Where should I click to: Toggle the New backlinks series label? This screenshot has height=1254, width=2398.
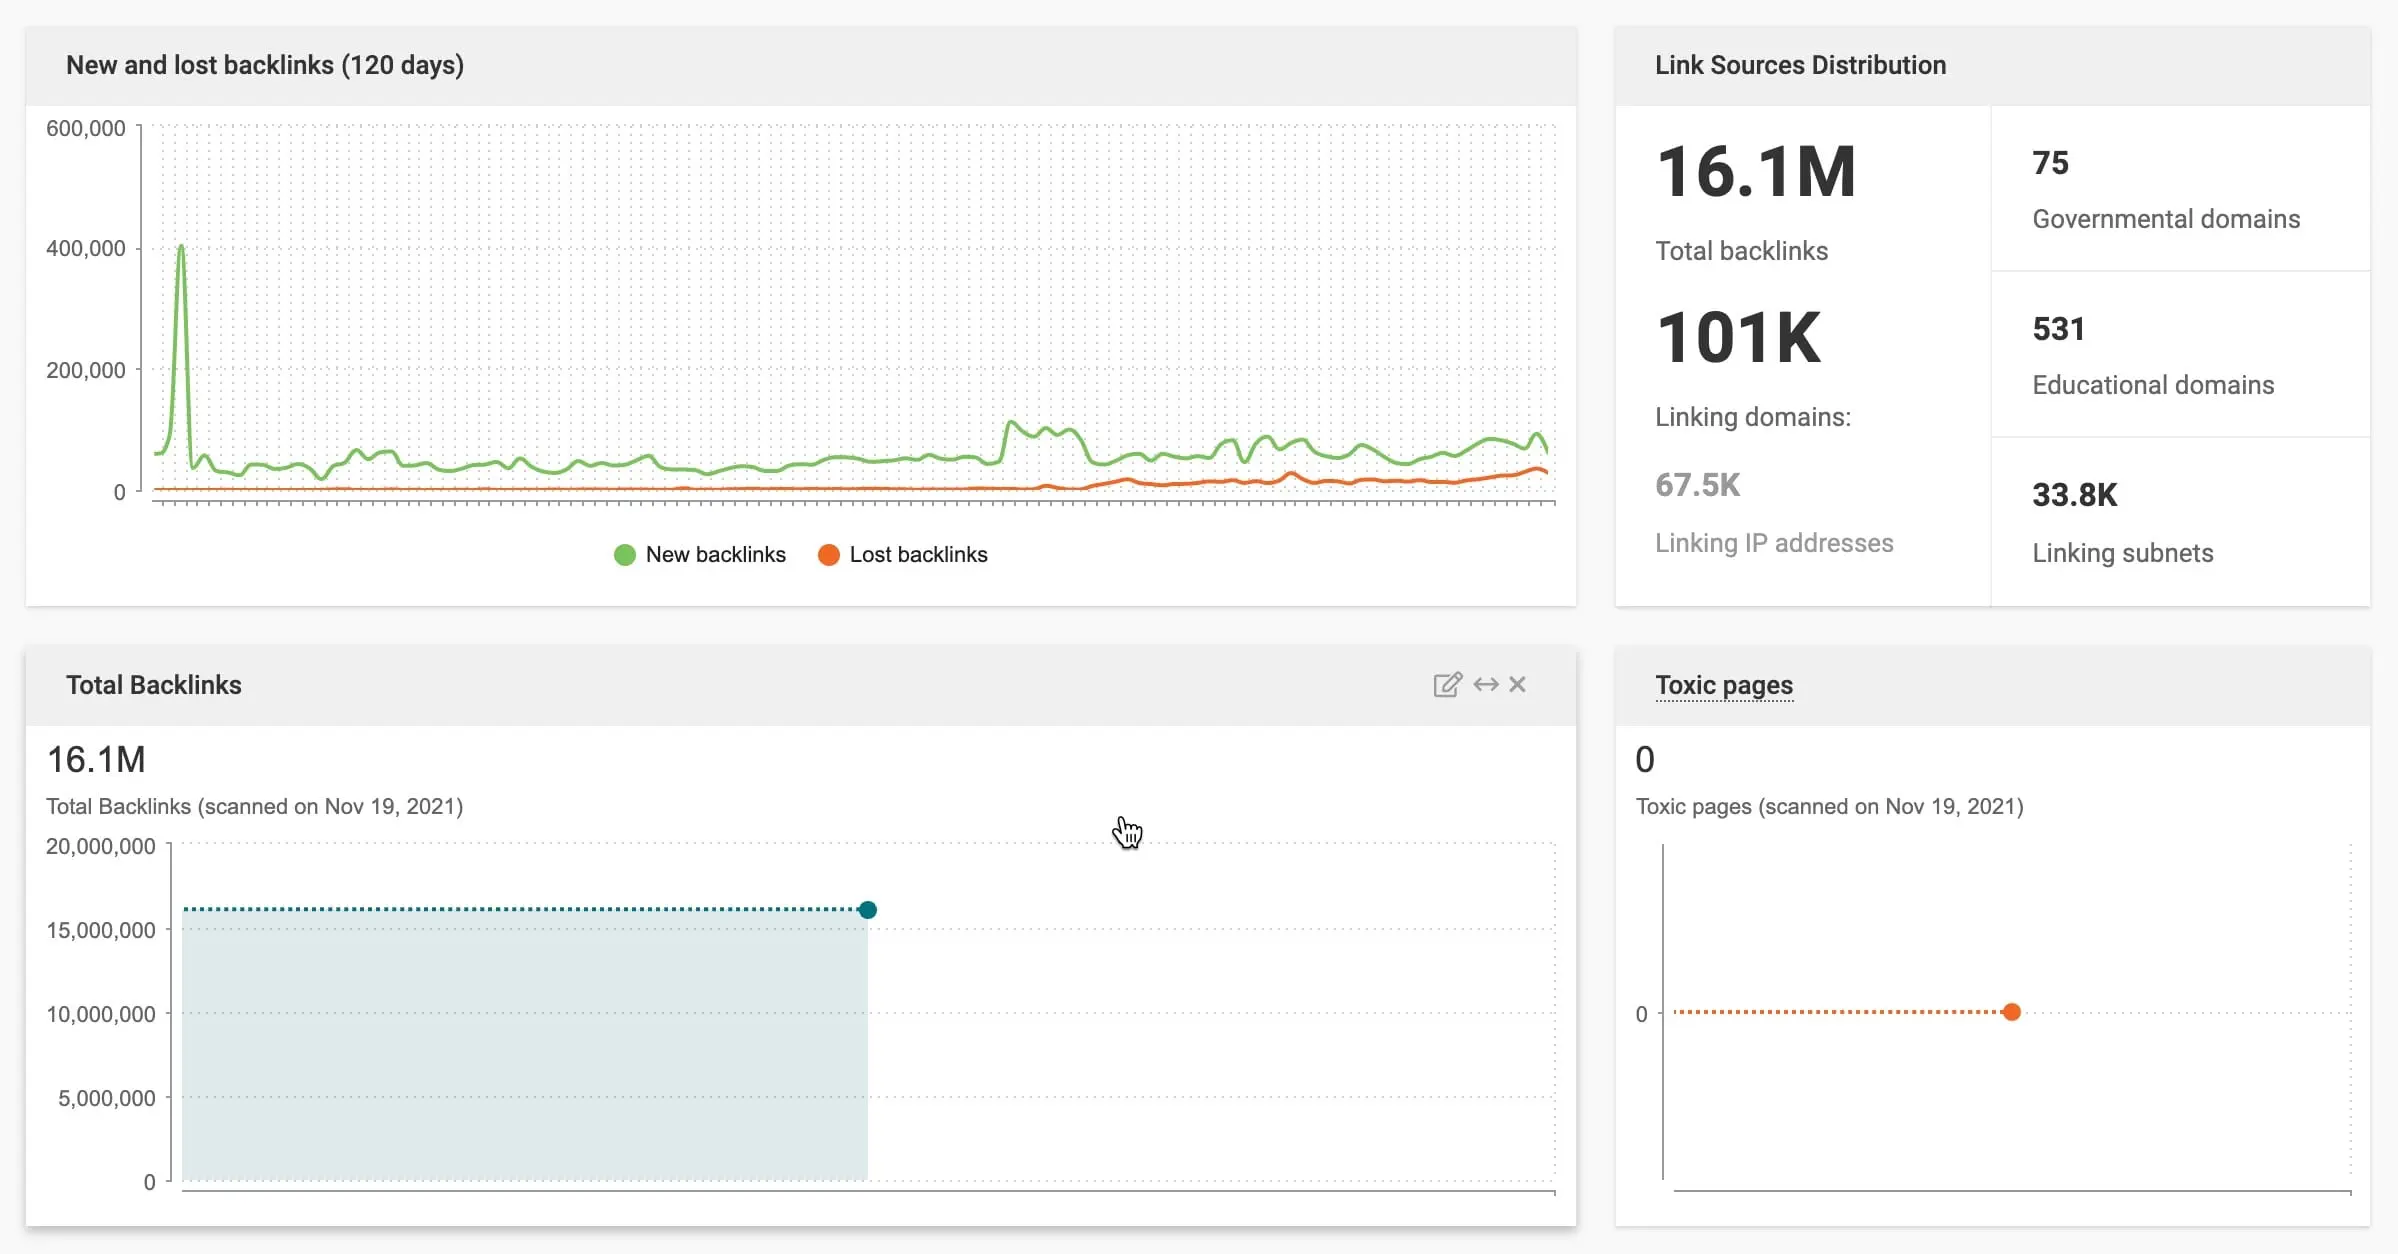click(x=715, y=555)
